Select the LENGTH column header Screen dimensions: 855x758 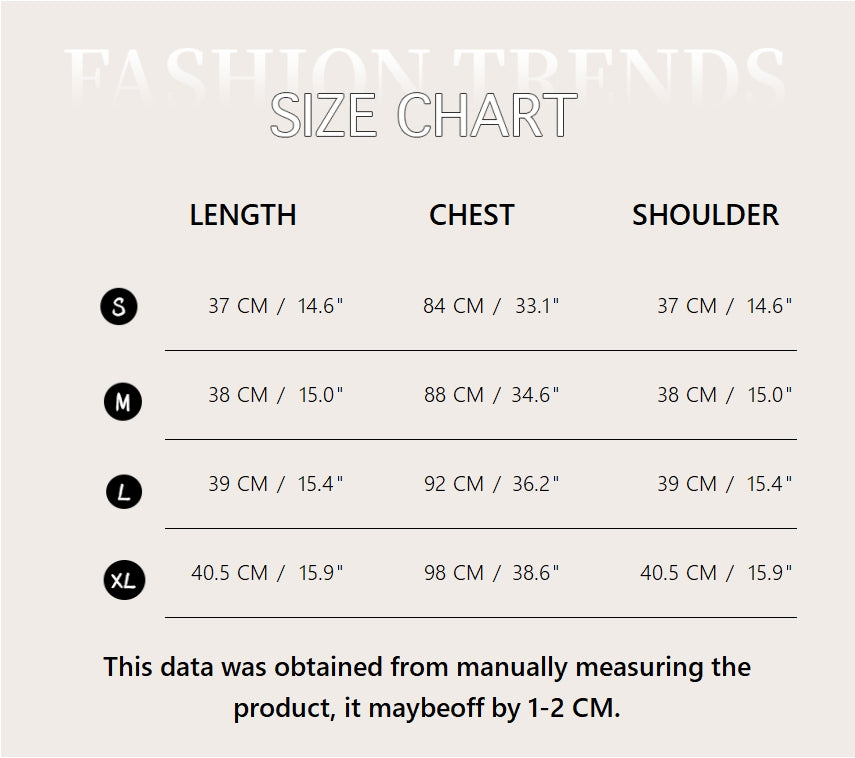(x=243, y=215)
